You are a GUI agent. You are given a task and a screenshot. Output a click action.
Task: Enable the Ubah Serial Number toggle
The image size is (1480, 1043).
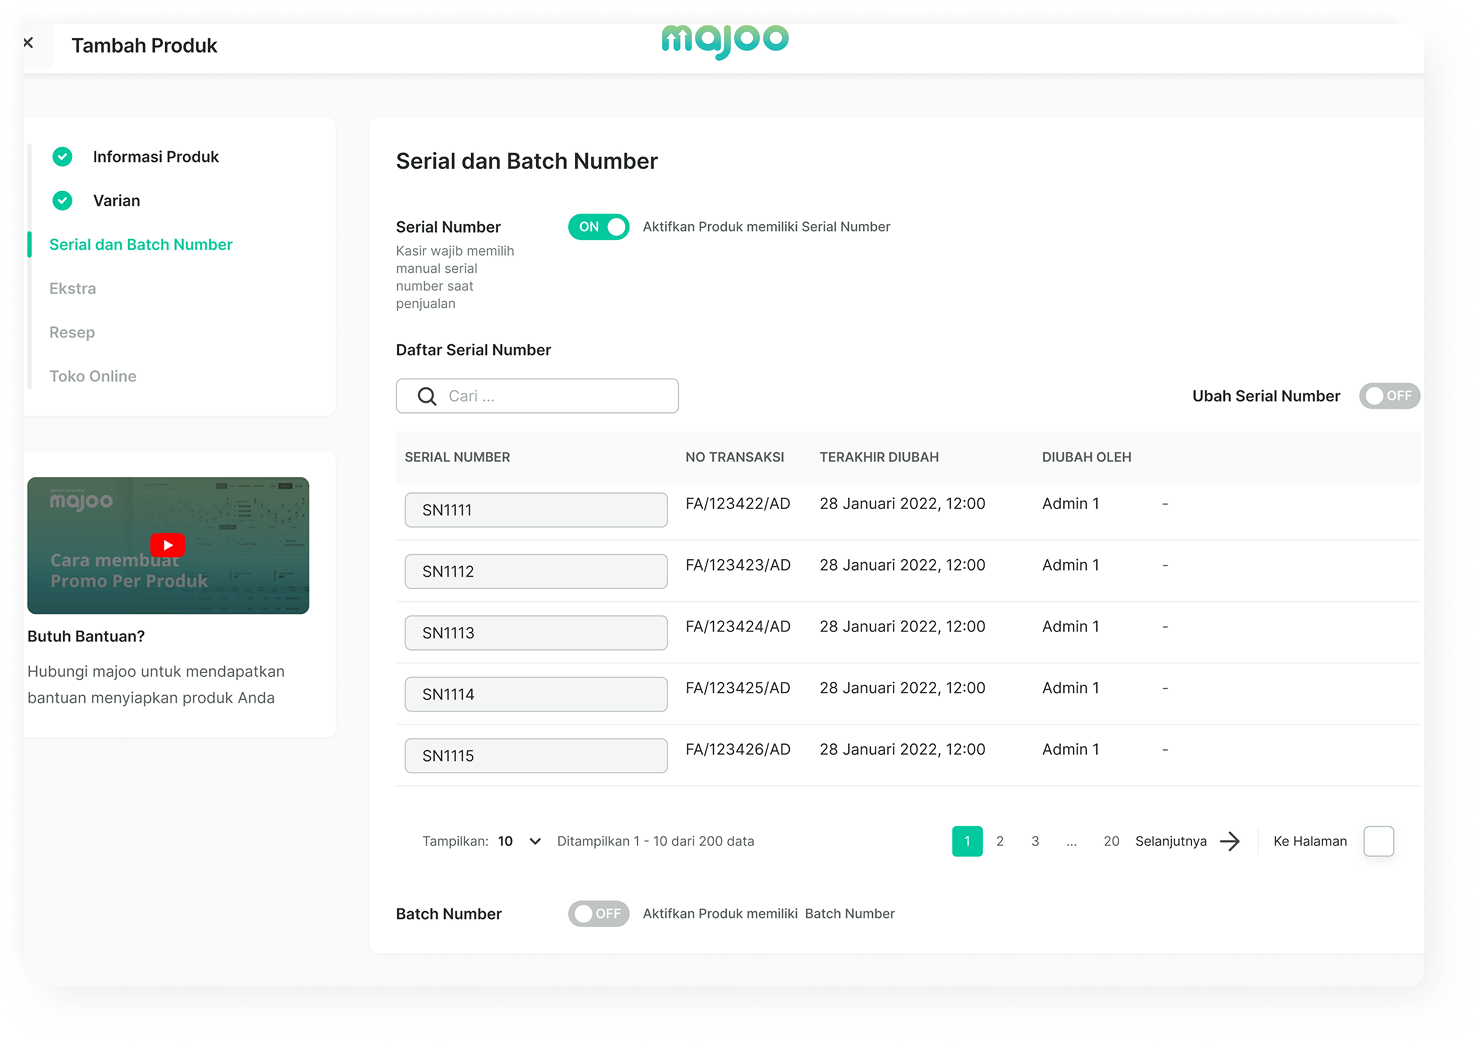click(x=1389, y=396)
